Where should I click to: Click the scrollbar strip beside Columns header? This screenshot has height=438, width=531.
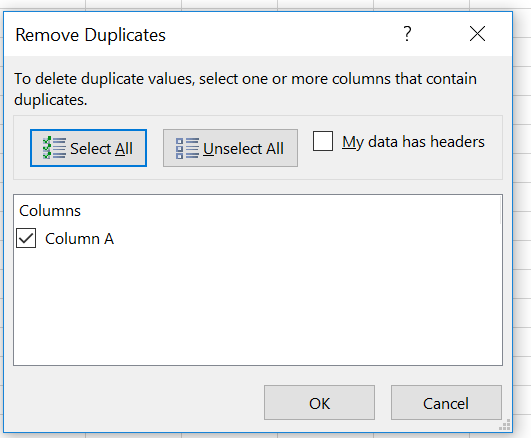(x=501, y=210)
